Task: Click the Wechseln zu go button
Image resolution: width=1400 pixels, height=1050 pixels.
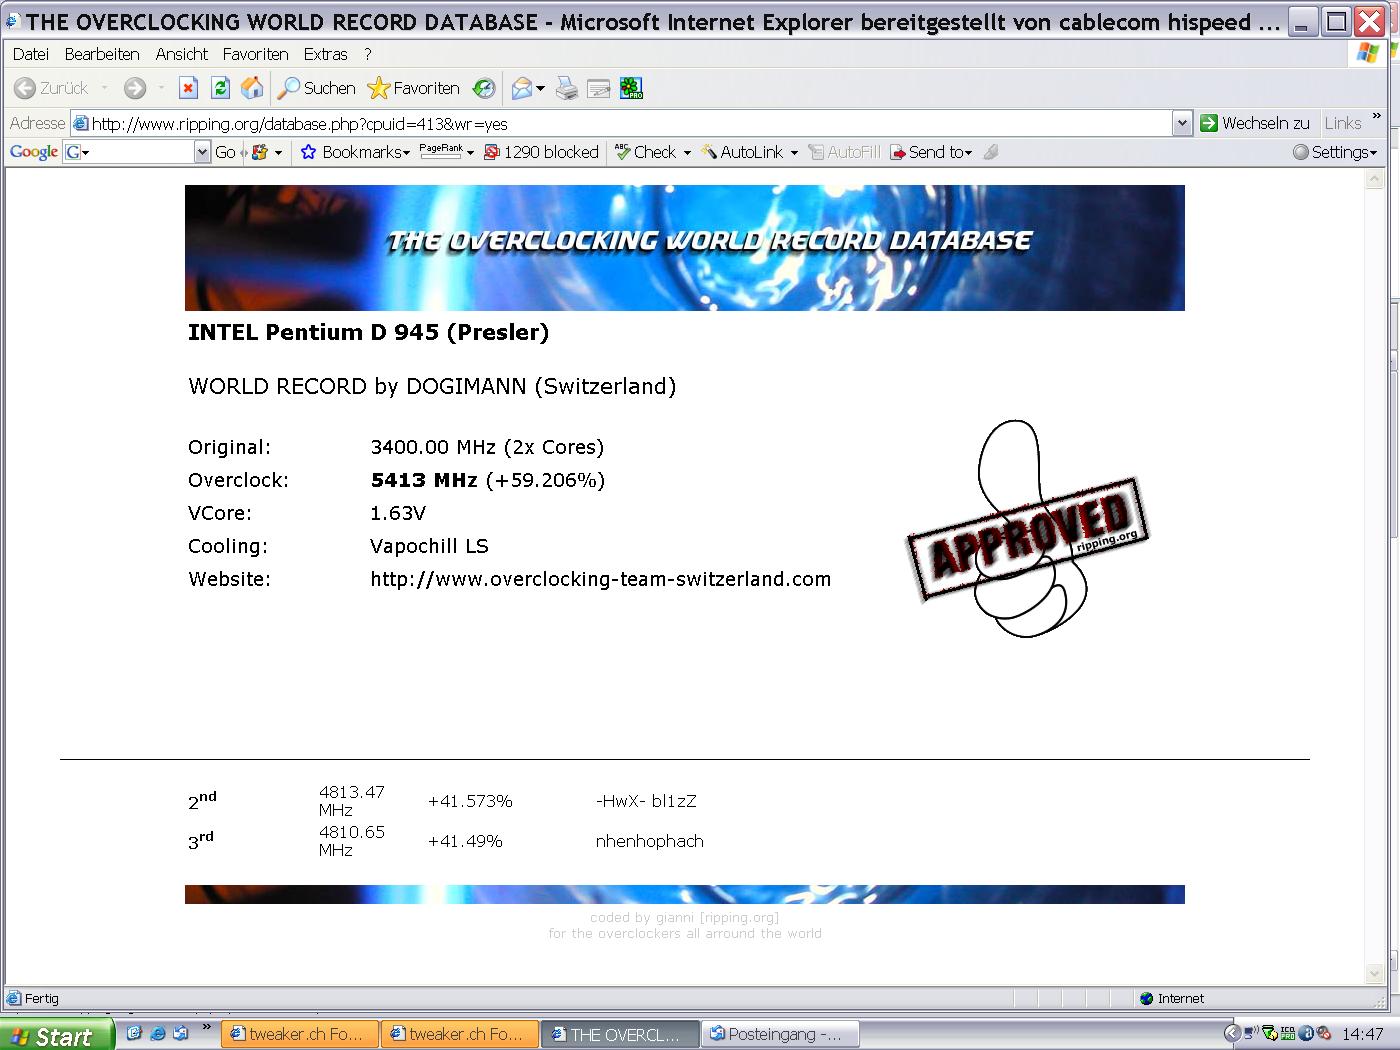Action: 1255,123
